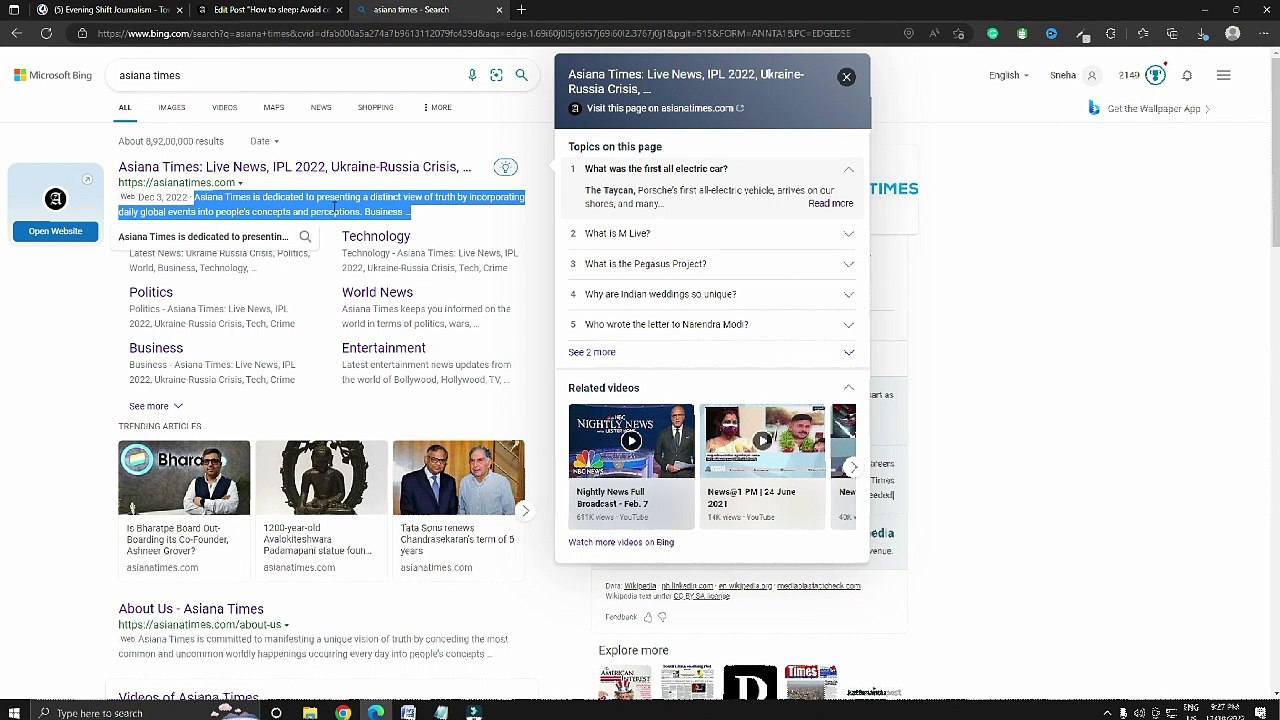Like the knowledge panel with thumbs up
Viewport: 1280px width, 720px height.
tap(648, 617)
